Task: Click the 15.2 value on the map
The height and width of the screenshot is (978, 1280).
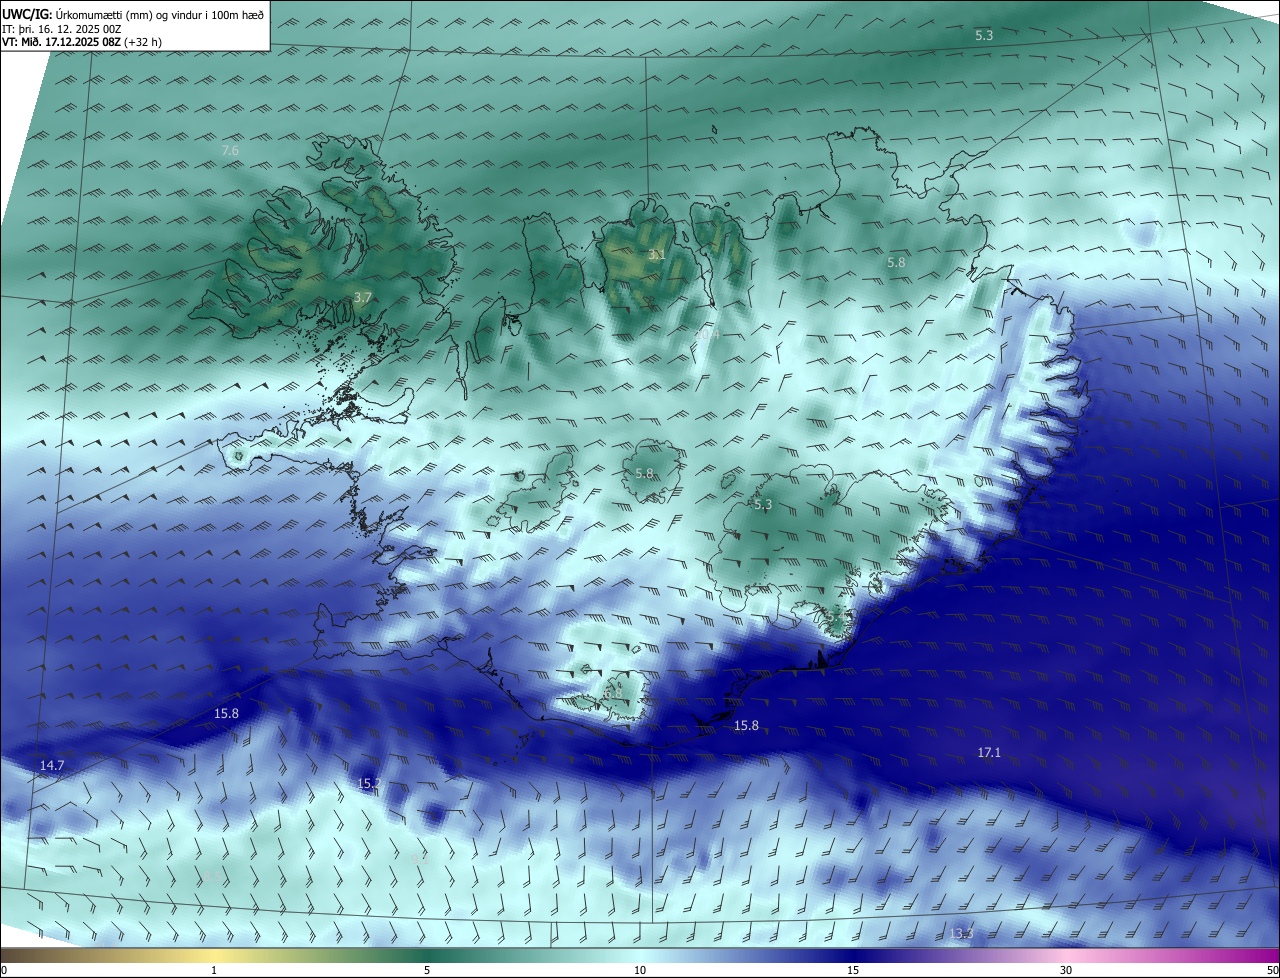Action: pyautogui.click(x=369, y=783)
